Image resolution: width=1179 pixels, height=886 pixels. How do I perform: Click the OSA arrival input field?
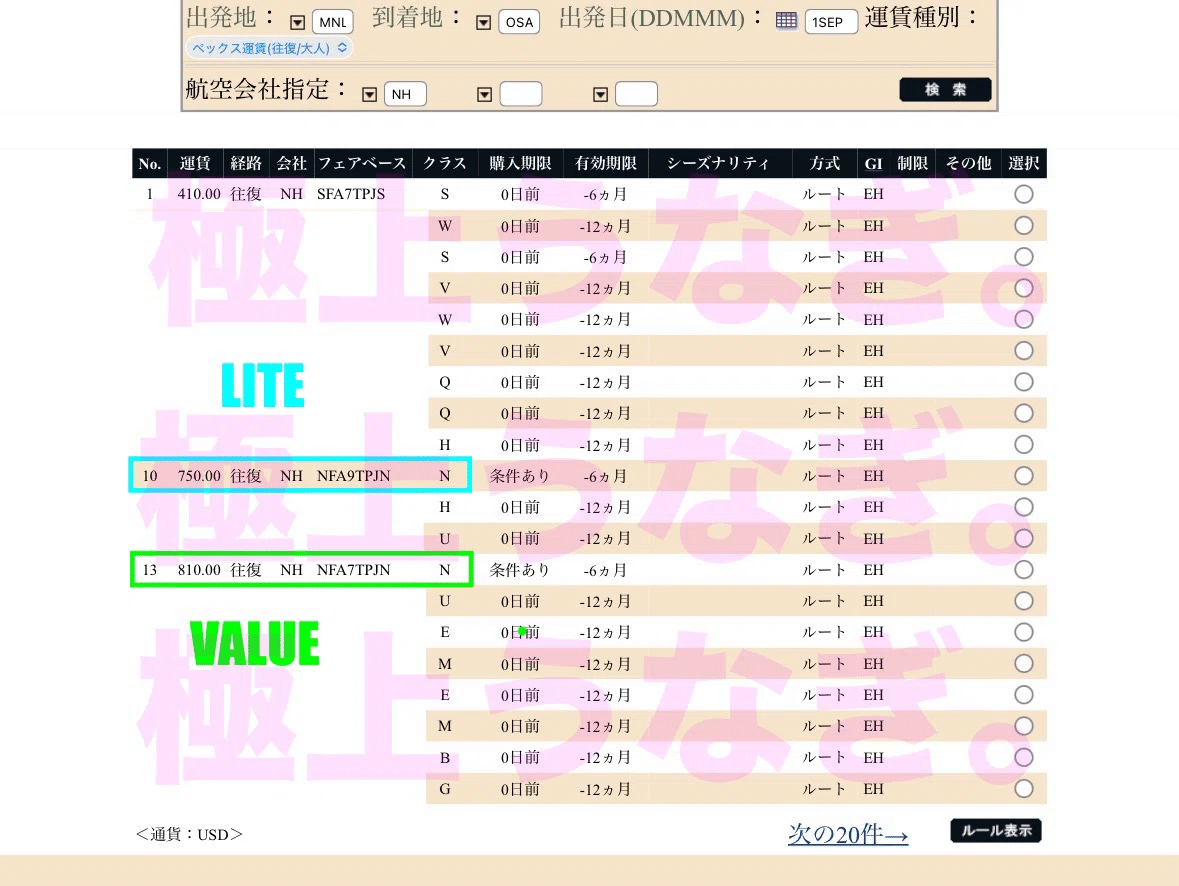pyautogui.click(x=519, y=22)
